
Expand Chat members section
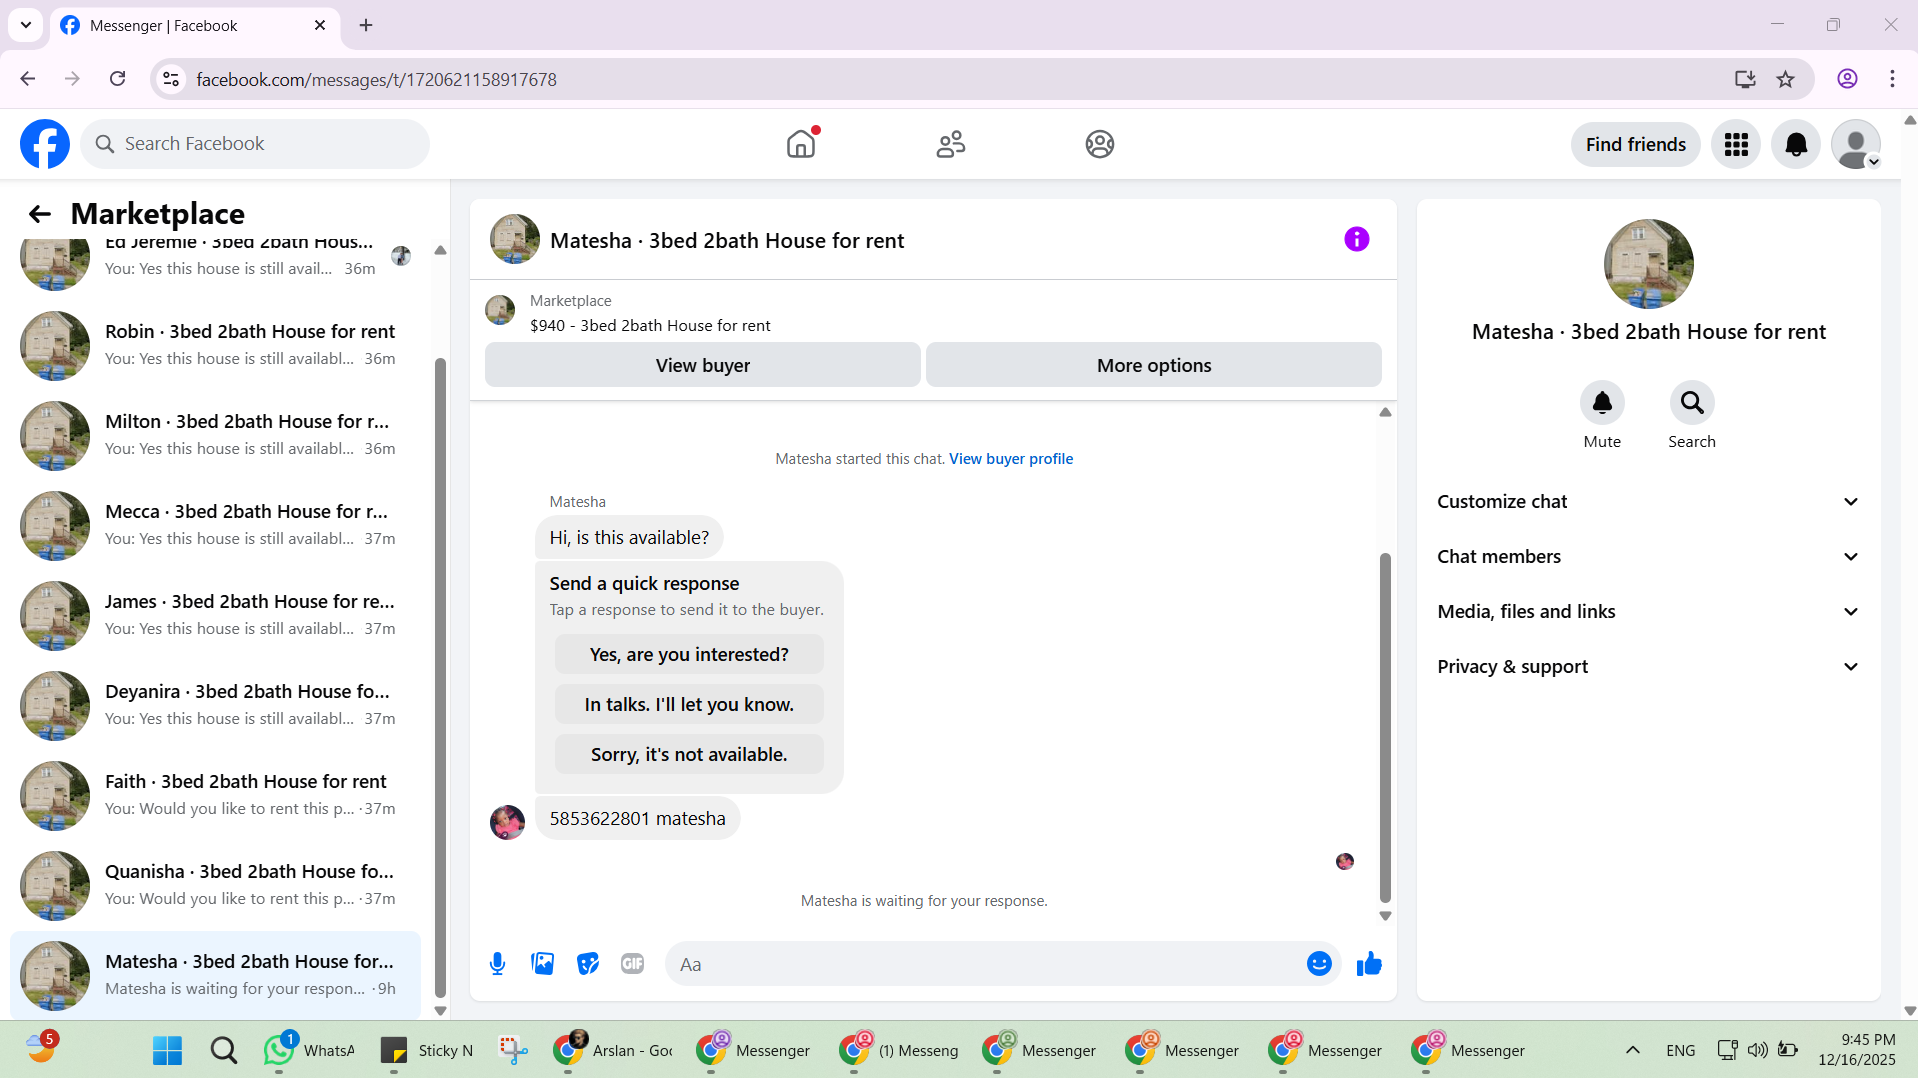click(x=1649, y=557)
